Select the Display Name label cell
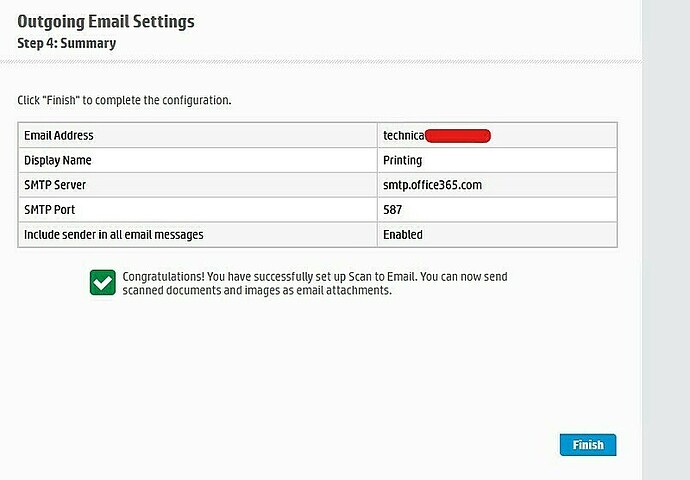Viewport: 690px width, 480px height. [57, 160]
